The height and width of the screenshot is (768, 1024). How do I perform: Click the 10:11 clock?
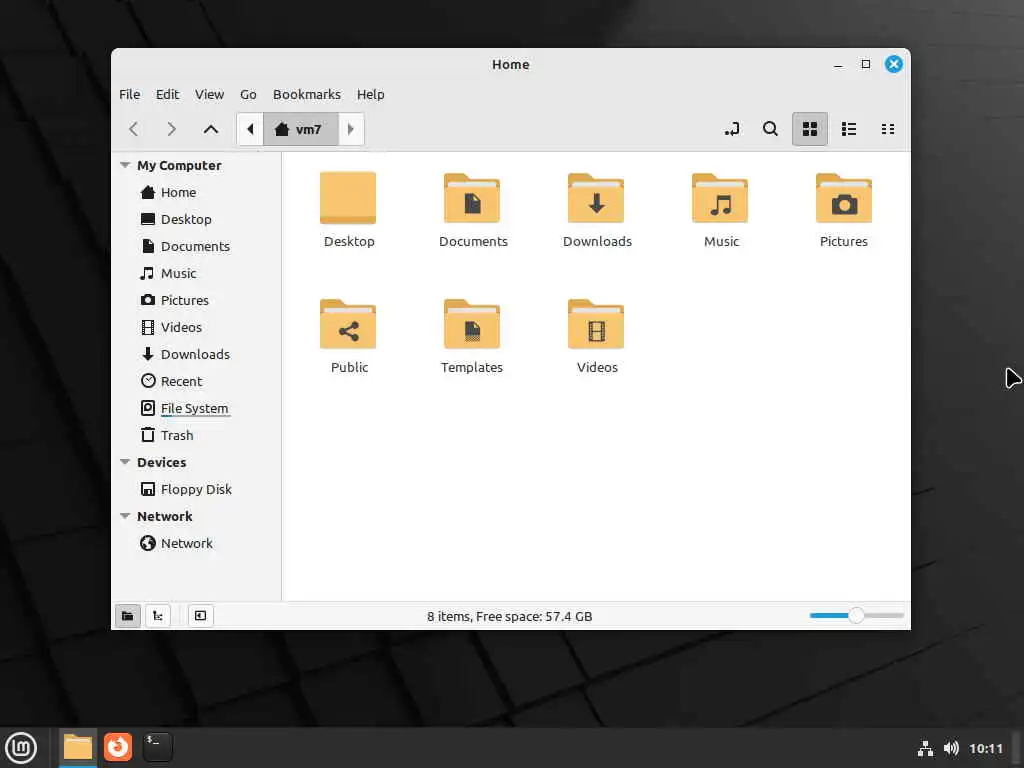985,749
